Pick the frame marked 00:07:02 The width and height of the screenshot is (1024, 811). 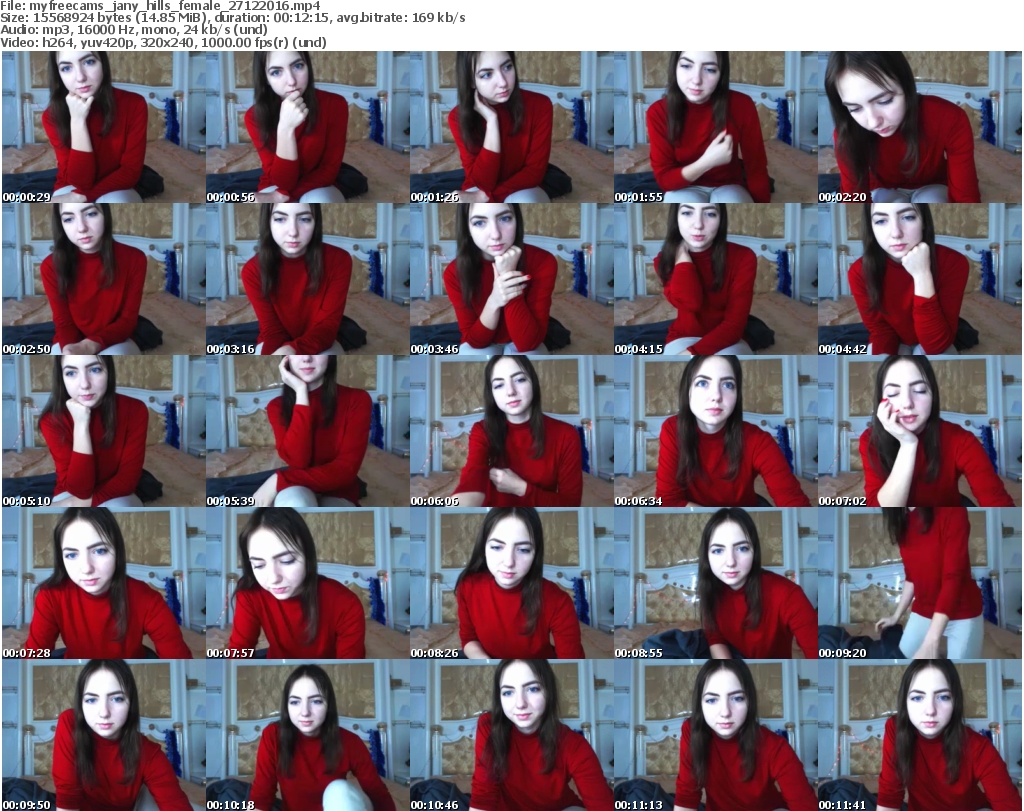(920, 432)
